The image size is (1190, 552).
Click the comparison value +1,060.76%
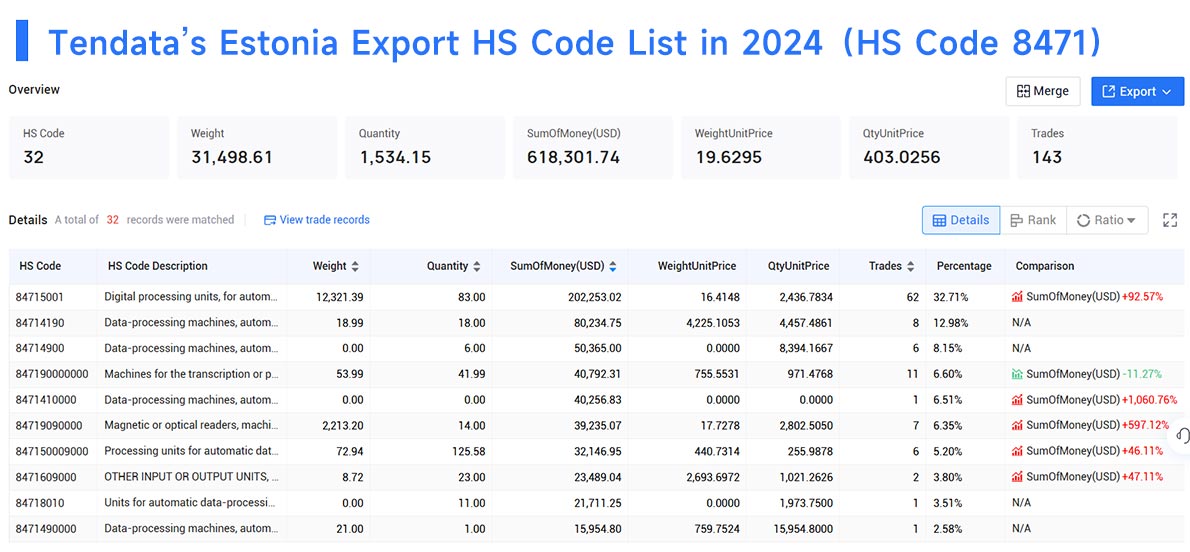tap(1150, 400)
